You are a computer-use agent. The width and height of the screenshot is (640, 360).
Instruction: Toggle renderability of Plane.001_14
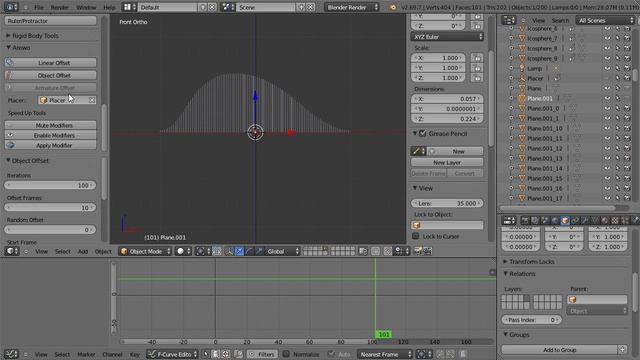627,169
